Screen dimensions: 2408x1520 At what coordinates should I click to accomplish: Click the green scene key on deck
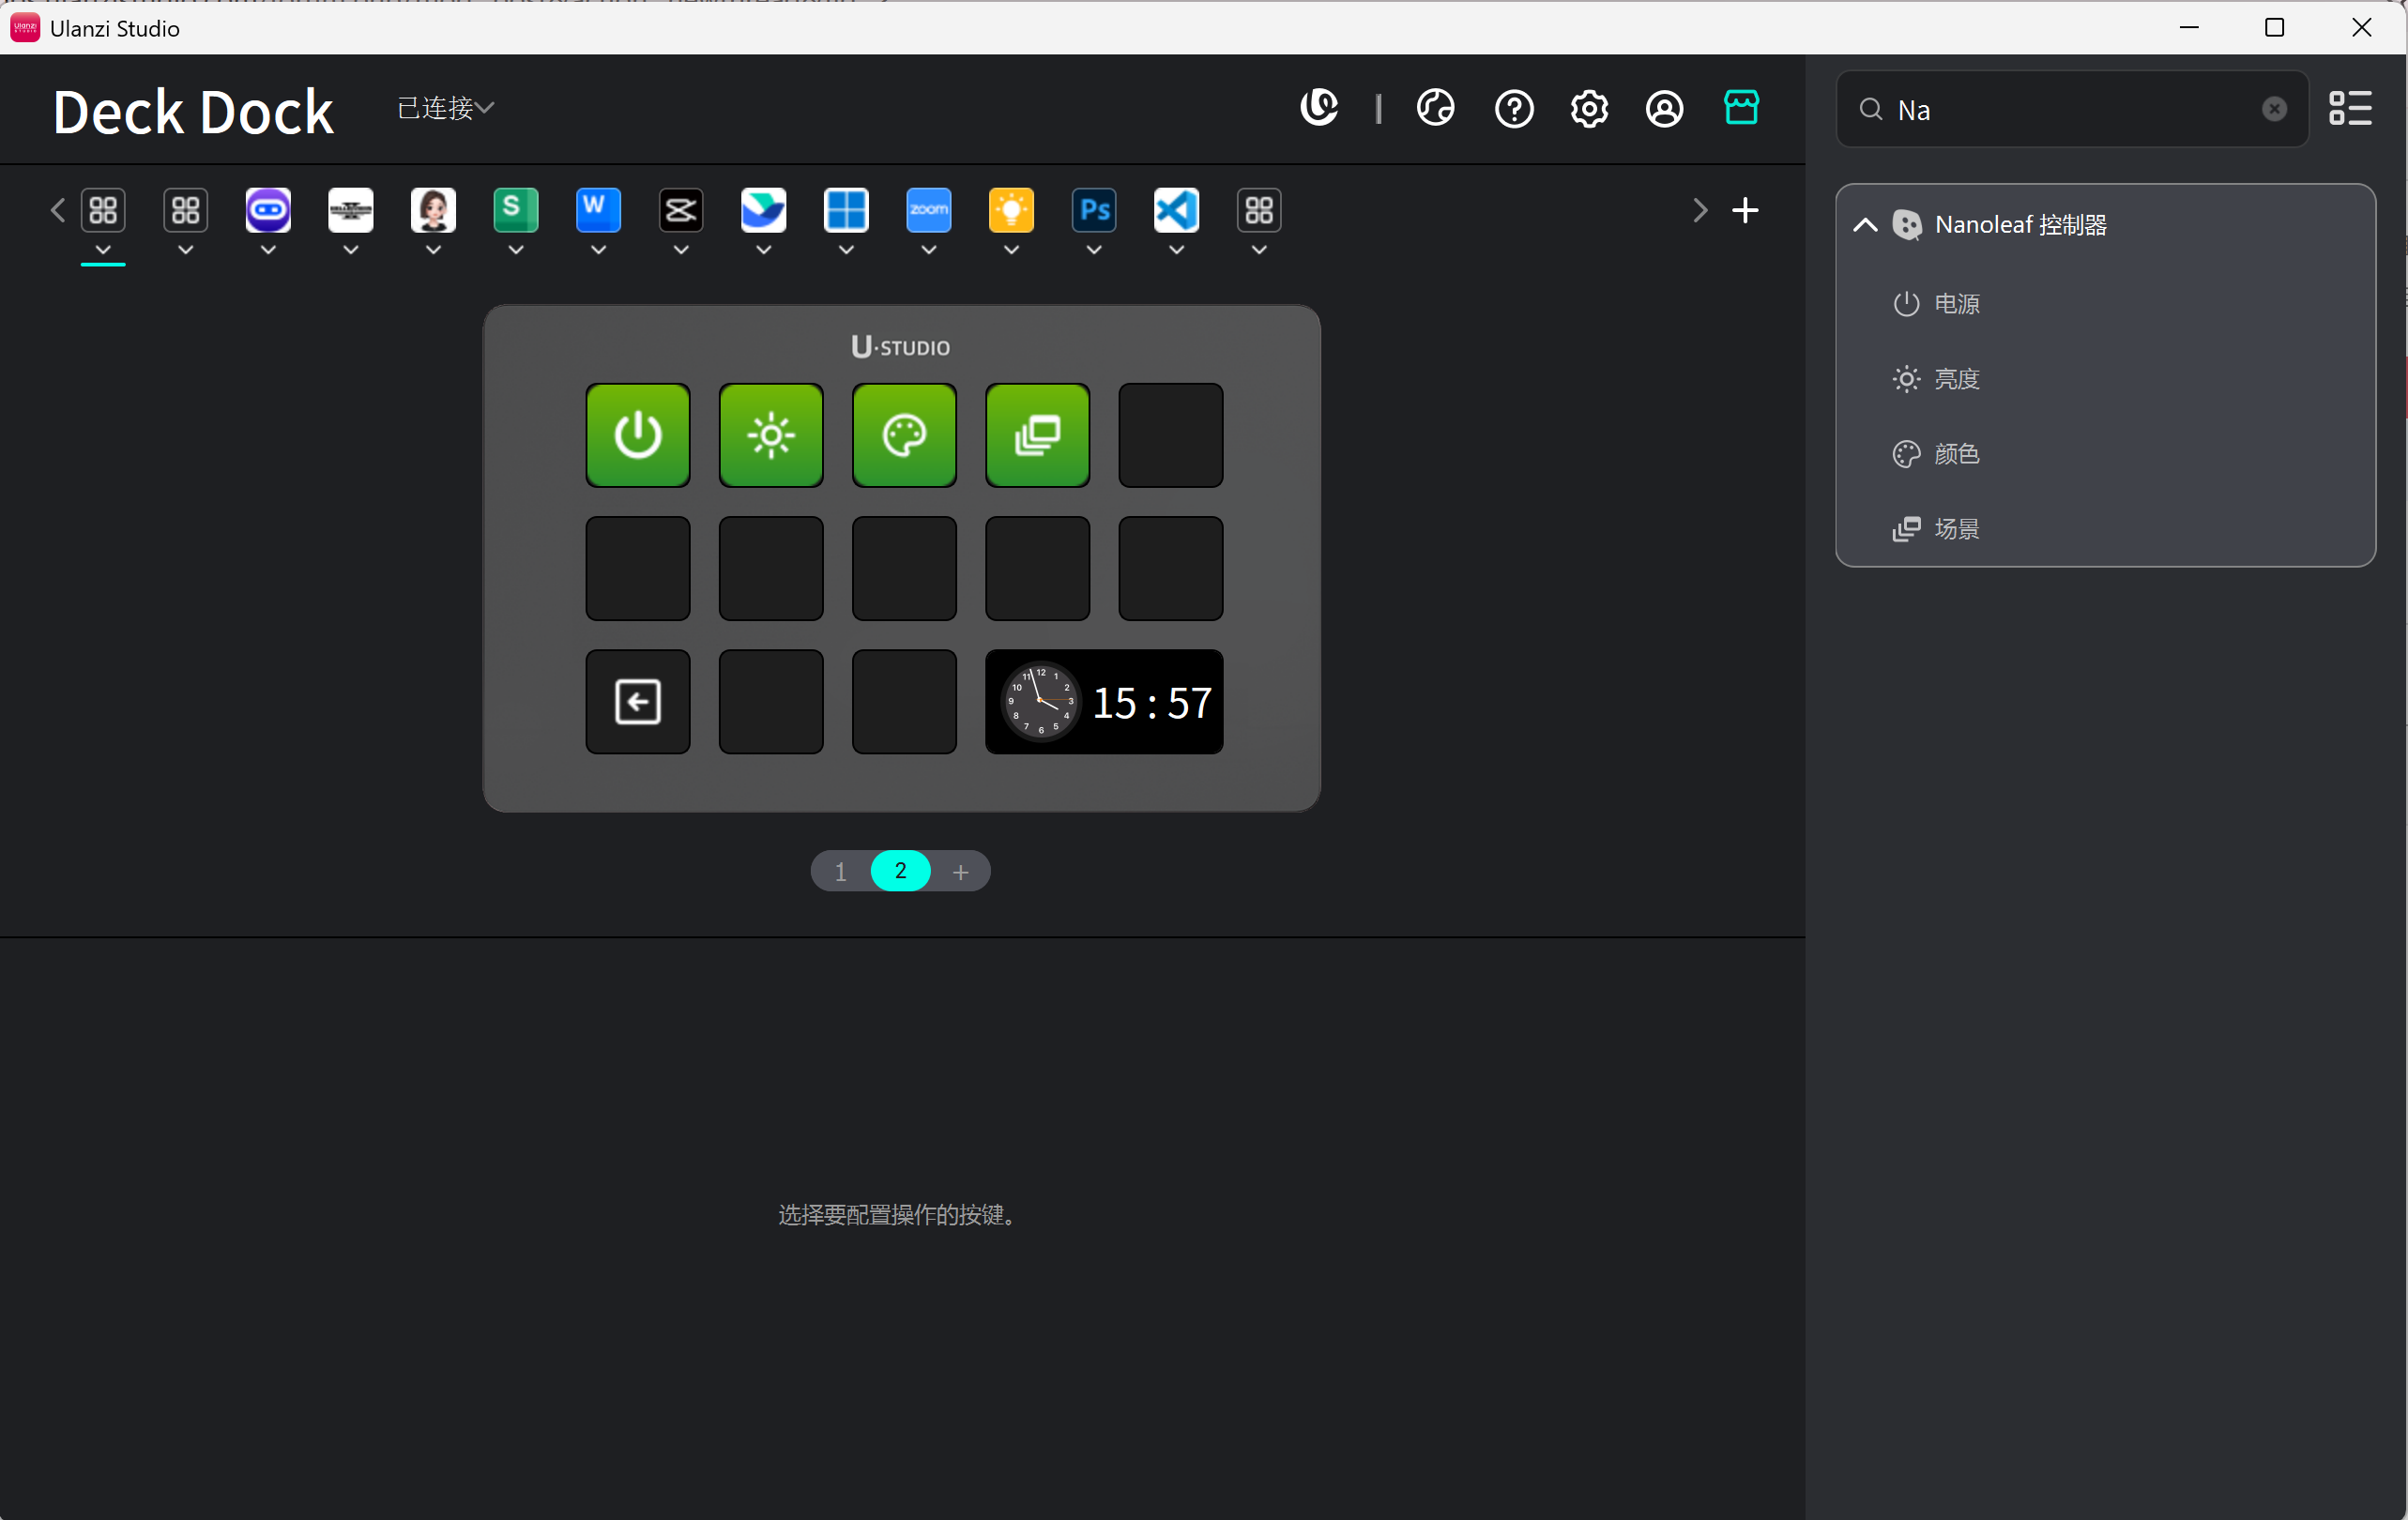[1037, 435]
